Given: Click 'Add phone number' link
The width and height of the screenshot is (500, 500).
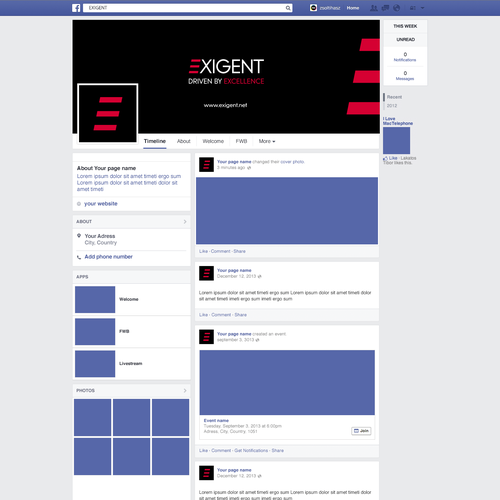Looking at the screenshot, I should (108, 257).
